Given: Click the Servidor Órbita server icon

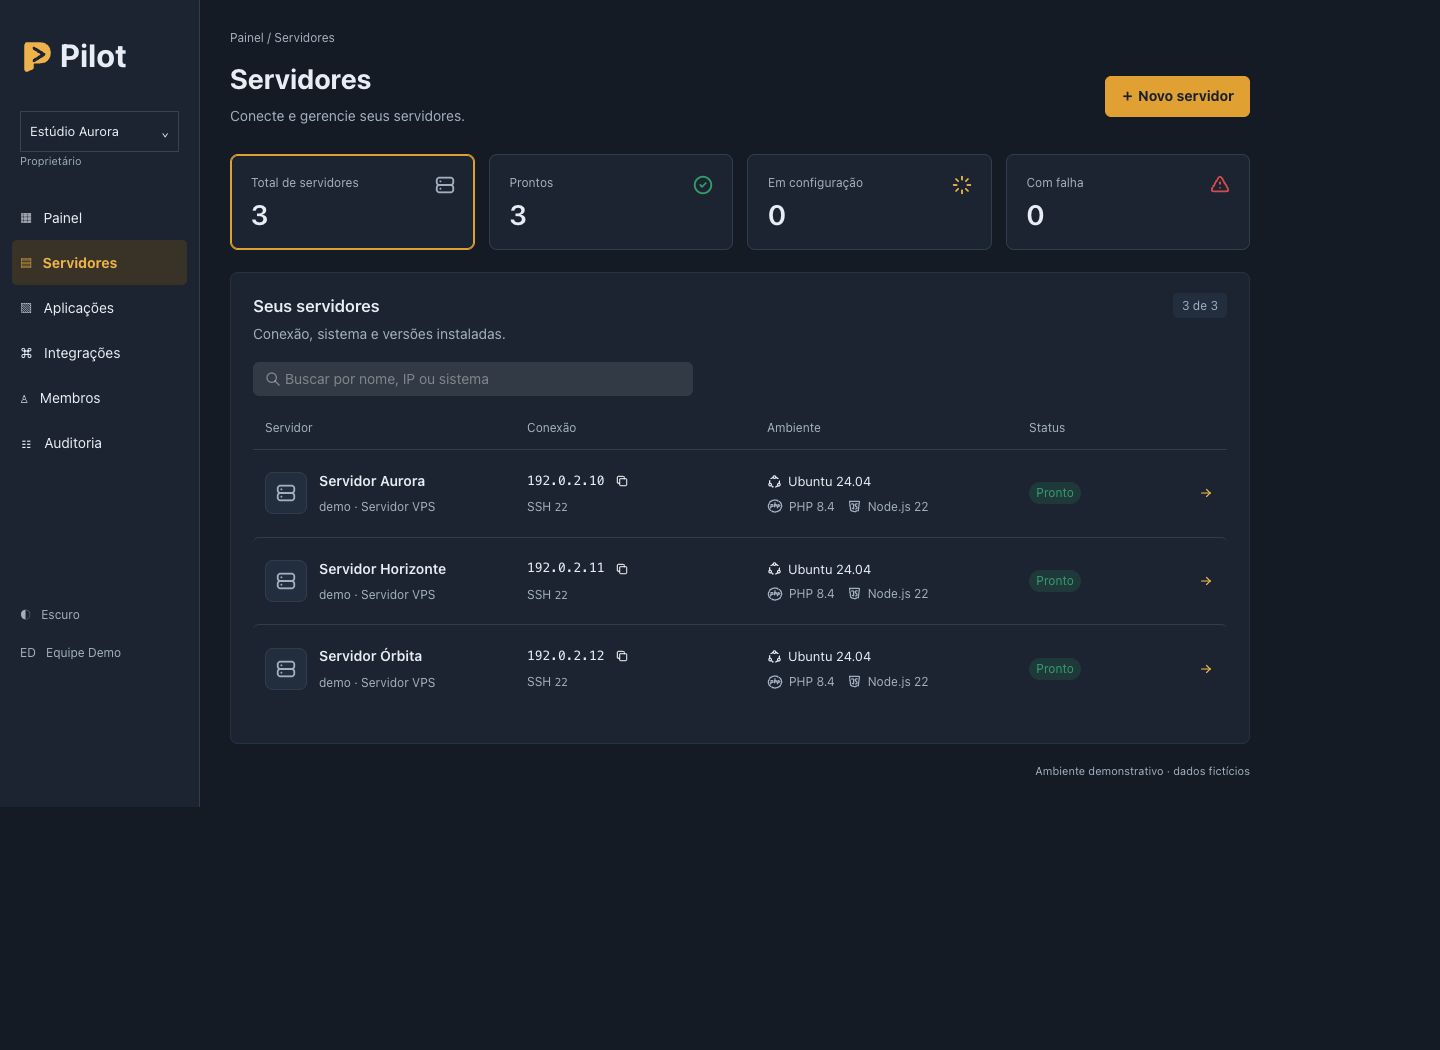Looking at the screenshot, I should coord(286,669).
